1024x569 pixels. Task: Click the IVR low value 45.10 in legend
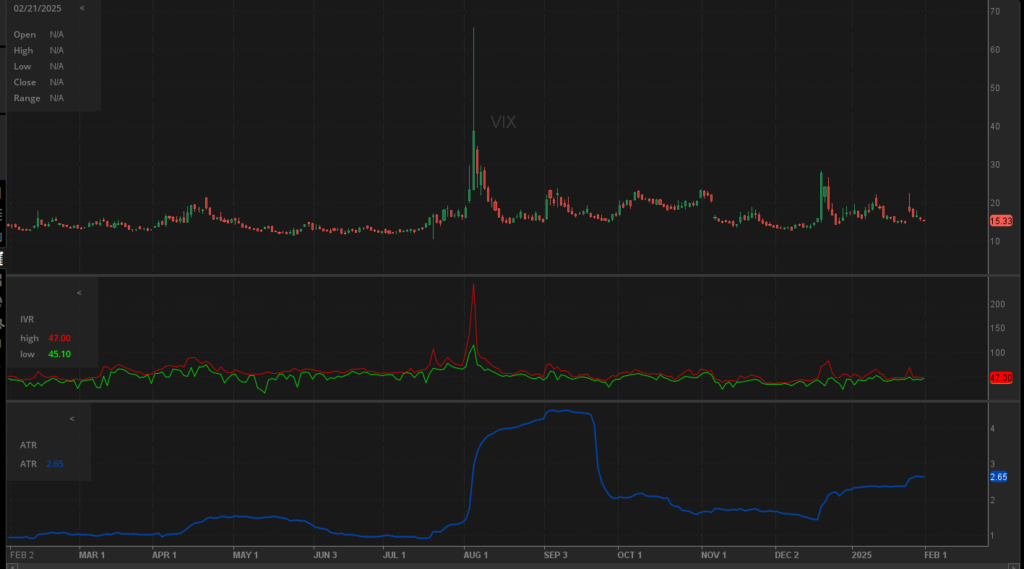tap(59, 353)
